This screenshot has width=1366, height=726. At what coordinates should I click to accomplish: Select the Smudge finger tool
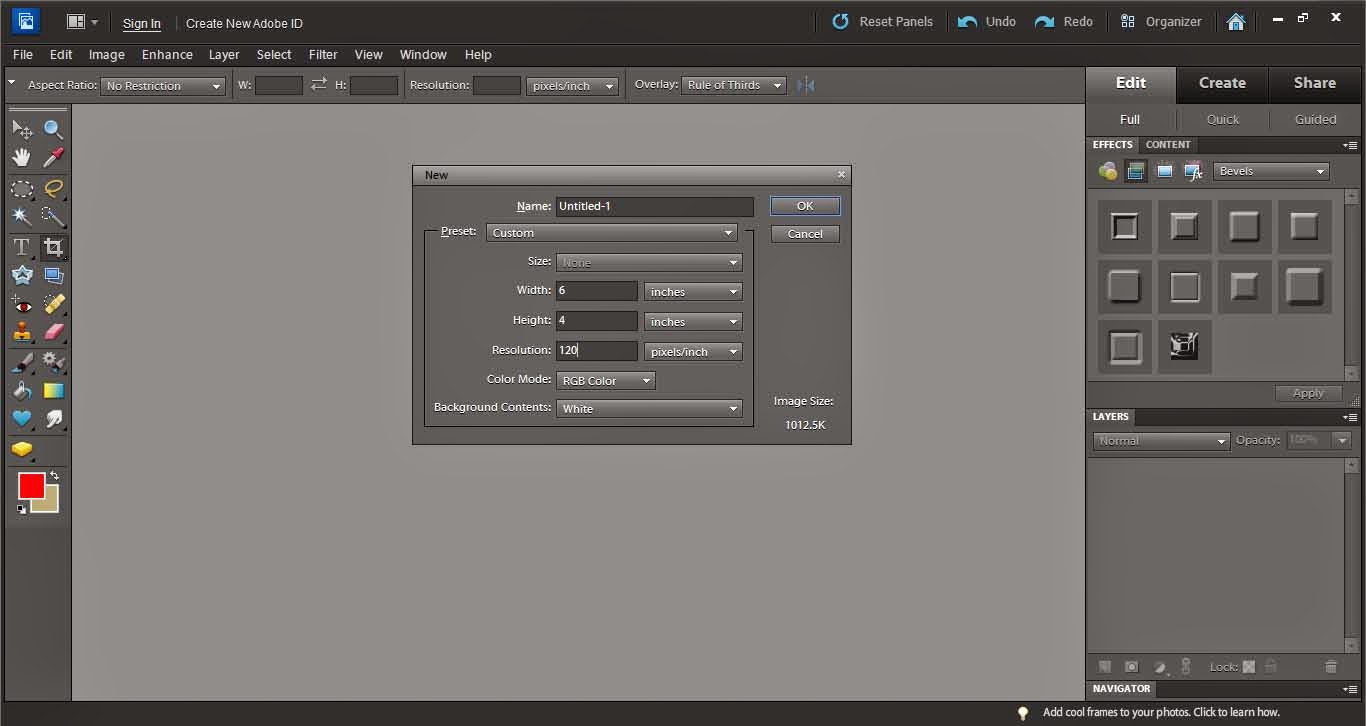[54, 419]
